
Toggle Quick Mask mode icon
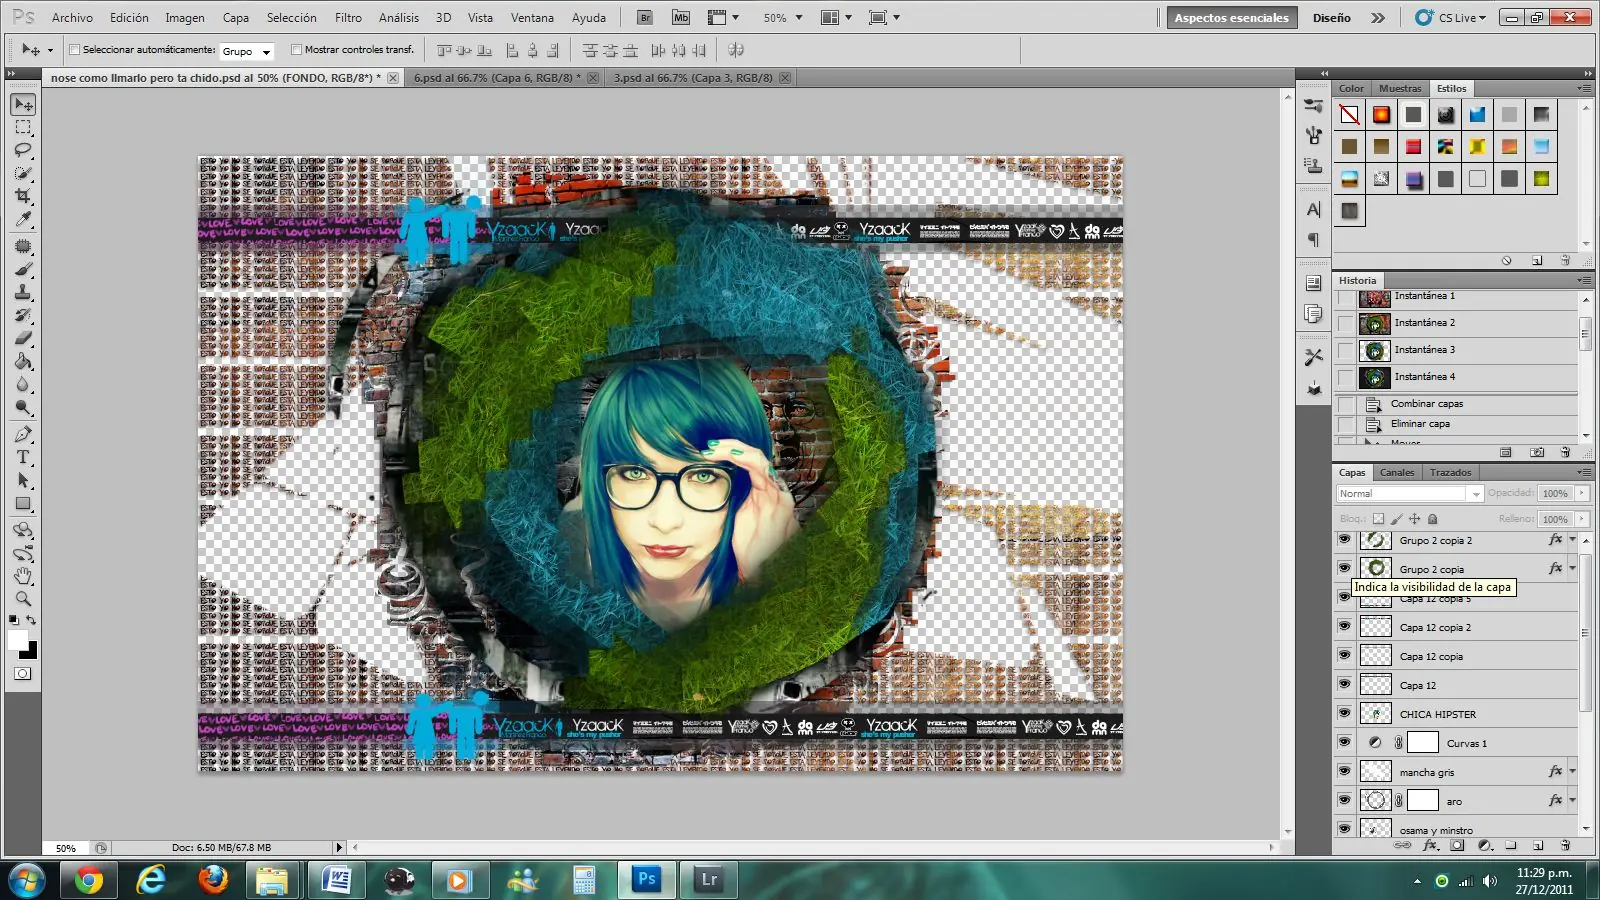[22, 674]
